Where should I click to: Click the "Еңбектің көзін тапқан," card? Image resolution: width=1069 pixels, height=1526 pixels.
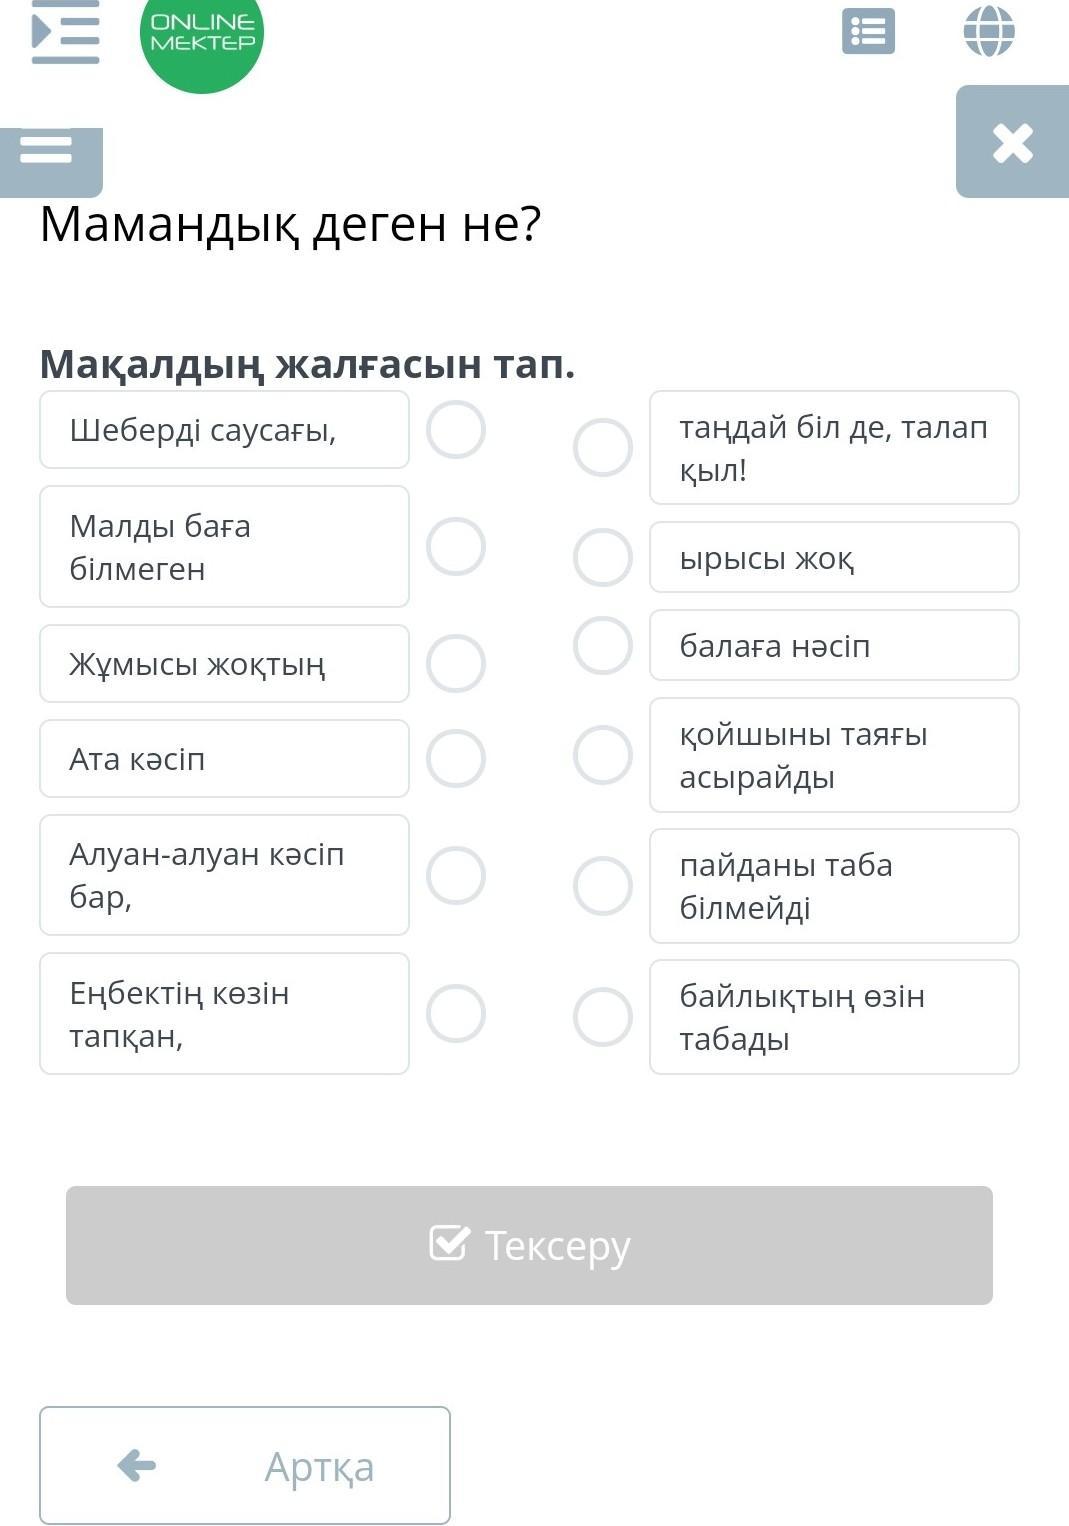224,1014
